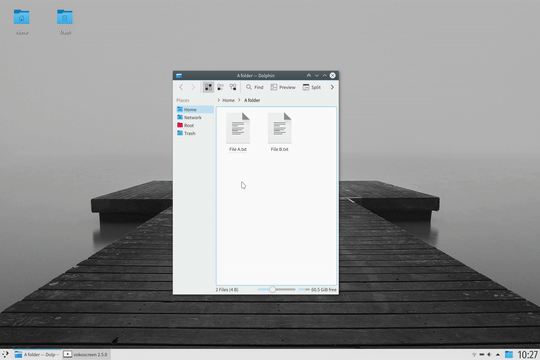
Task: Open the 10:27 clock
Action: coord(528,354)
